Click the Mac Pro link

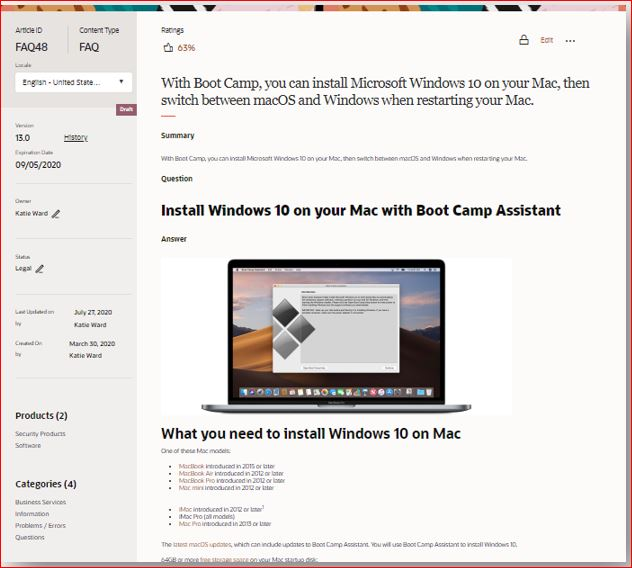point(189,524)
